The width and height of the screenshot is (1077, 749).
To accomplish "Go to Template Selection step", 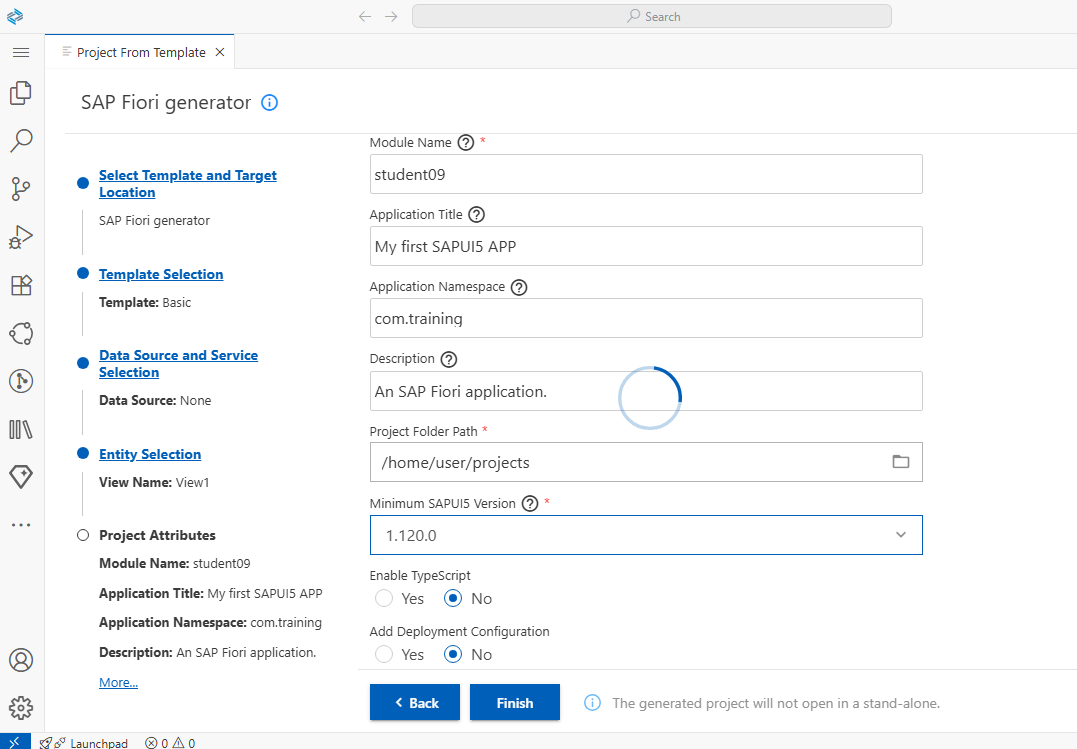I will pos(161,274).
